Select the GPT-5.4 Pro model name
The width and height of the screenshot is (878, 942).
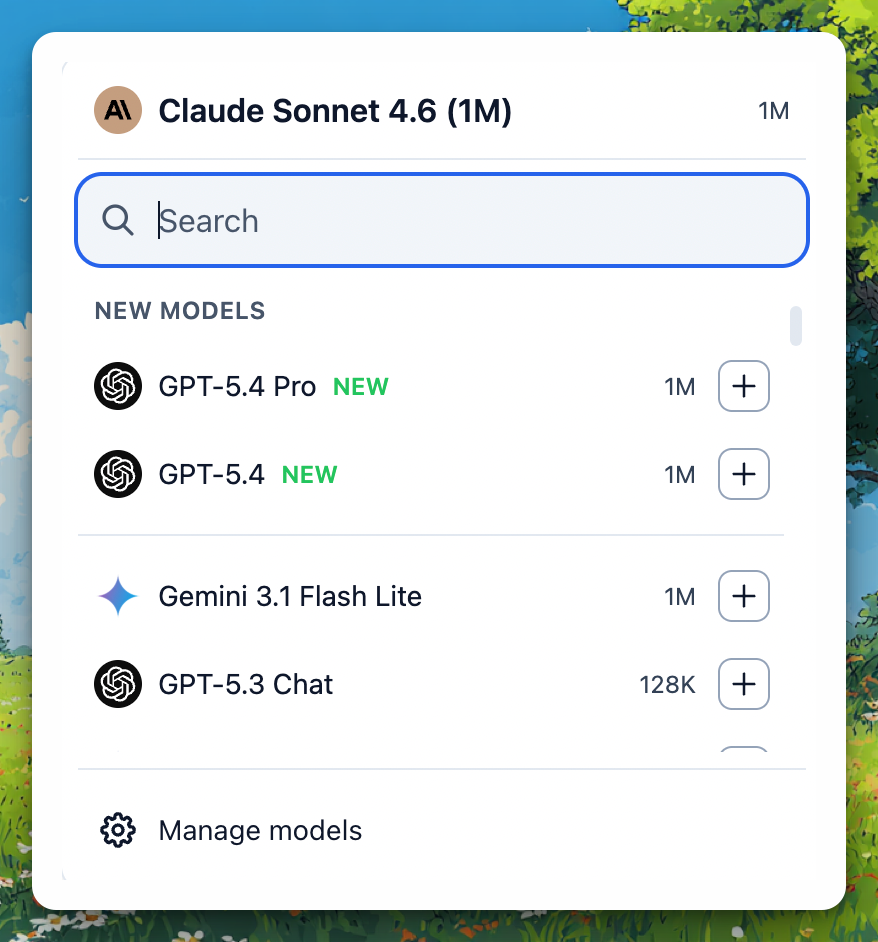(x=237, y=387)
